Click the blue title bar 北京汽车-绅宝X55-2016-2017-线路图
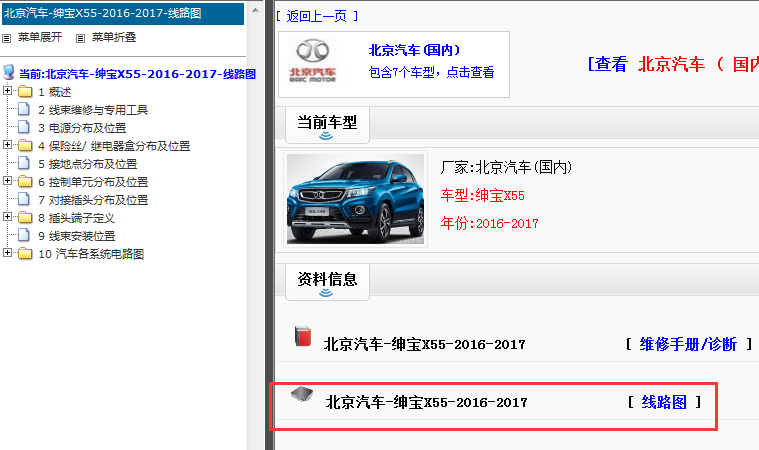Image resolution: width=759 pixels, height=450 pixels. (123, 14)
